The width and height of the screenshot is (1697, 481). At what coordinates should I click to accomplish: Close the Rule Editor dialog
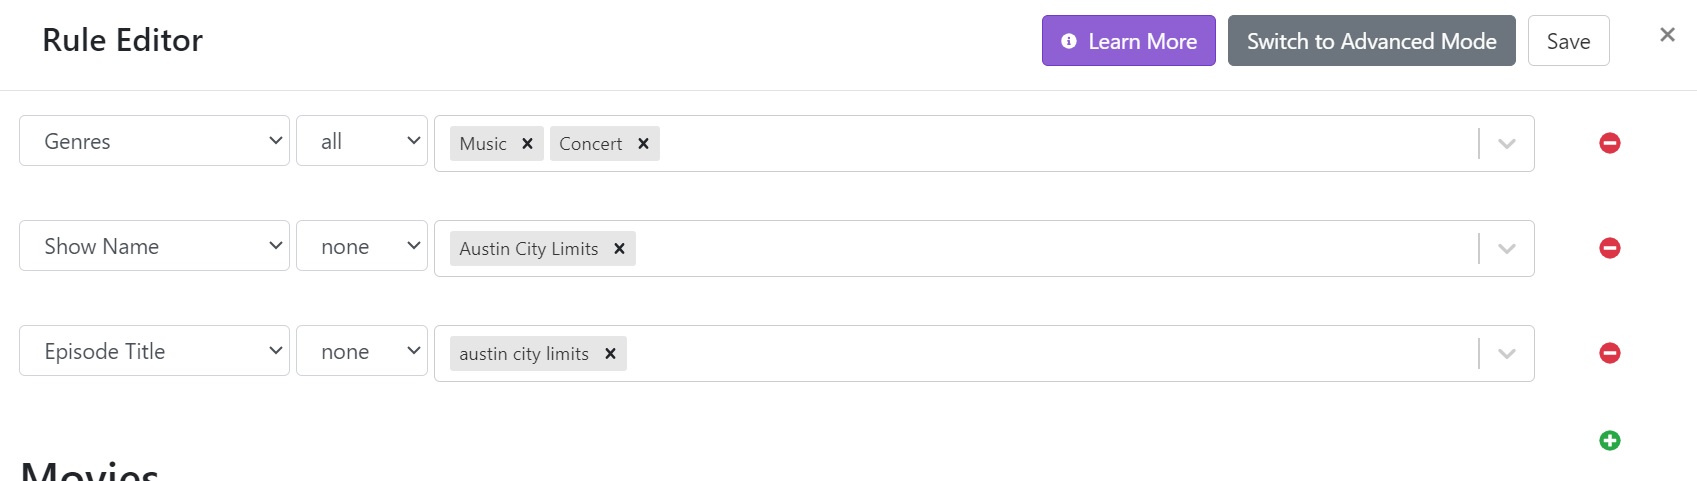(1666, 35)
